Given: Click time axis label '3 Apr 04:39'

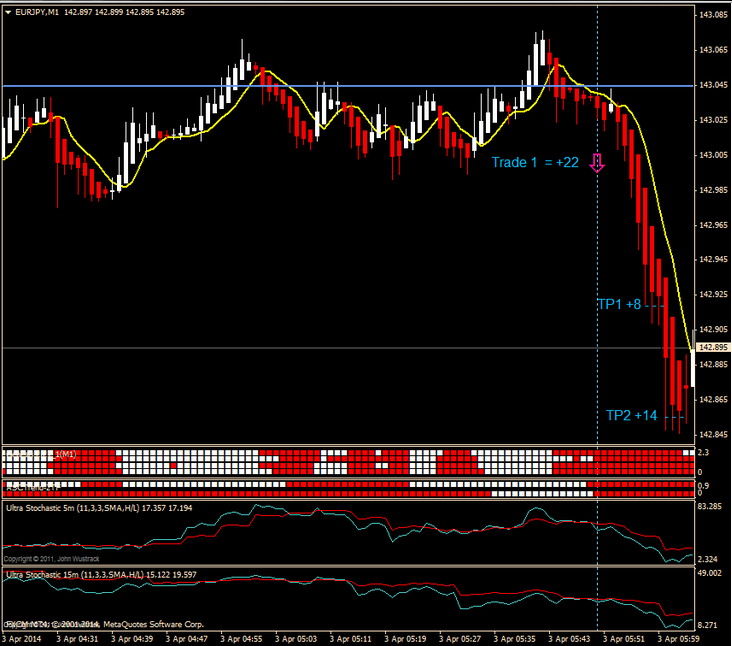Looking at the screenshot, I should click(x=132, y=639).
